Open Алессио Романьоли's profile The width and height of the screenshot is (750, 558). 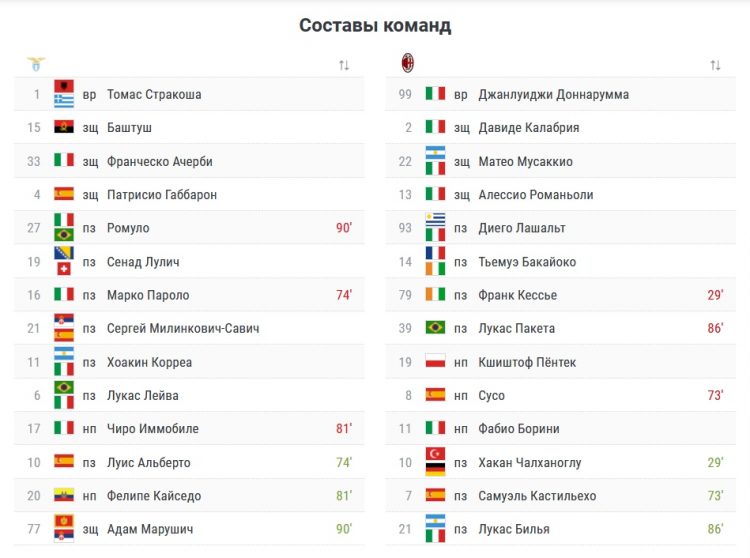535,195
